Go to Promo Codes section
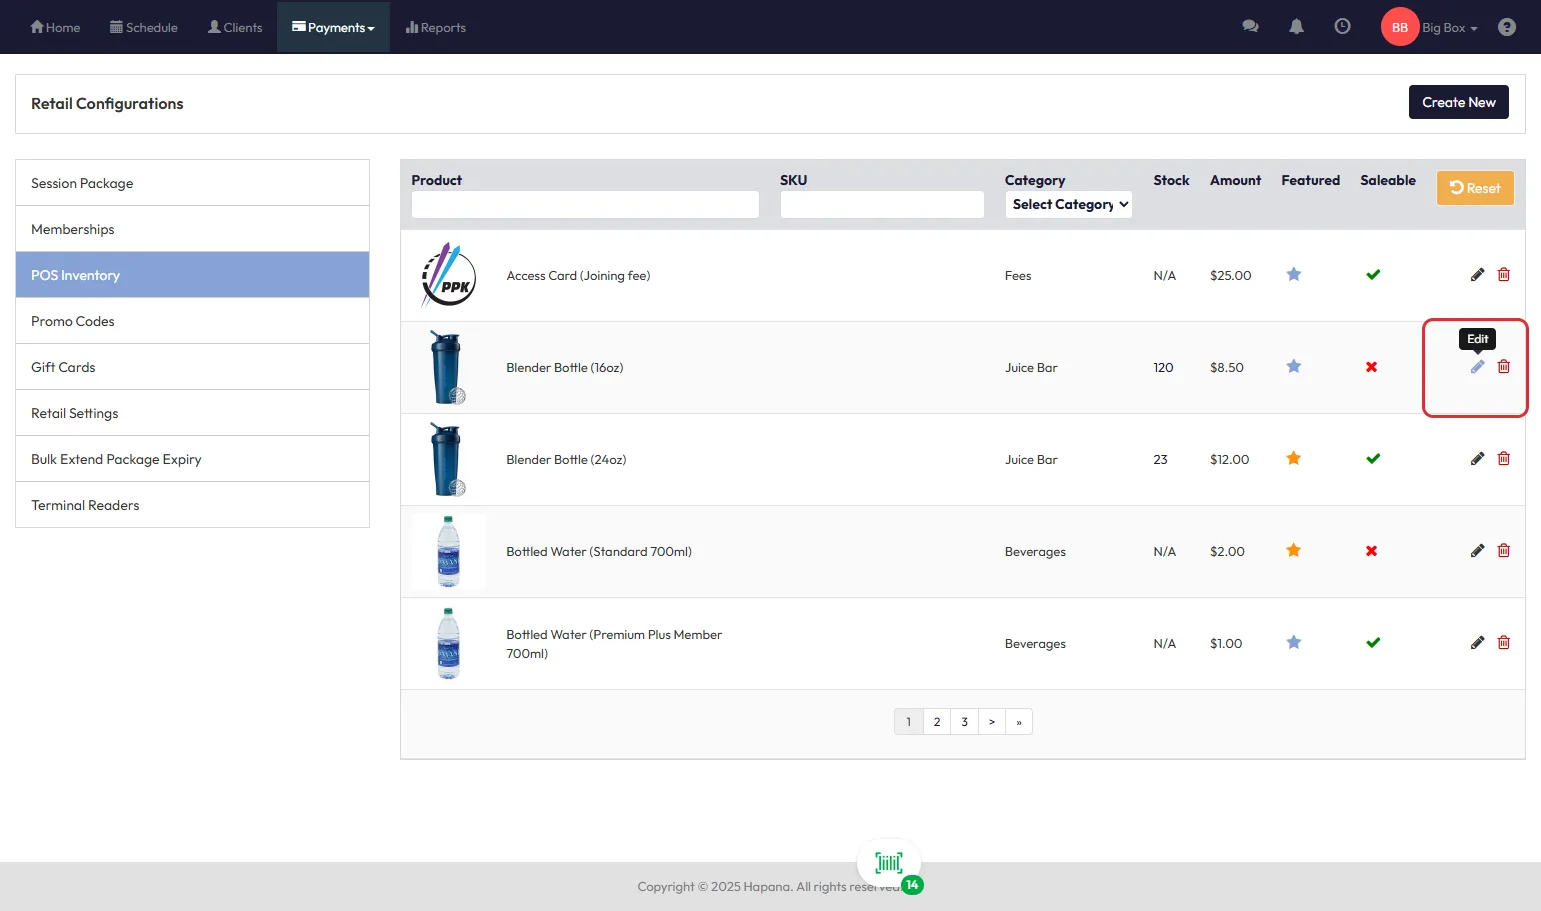This screenshot has width=1541, height=911. click(73, 321)
